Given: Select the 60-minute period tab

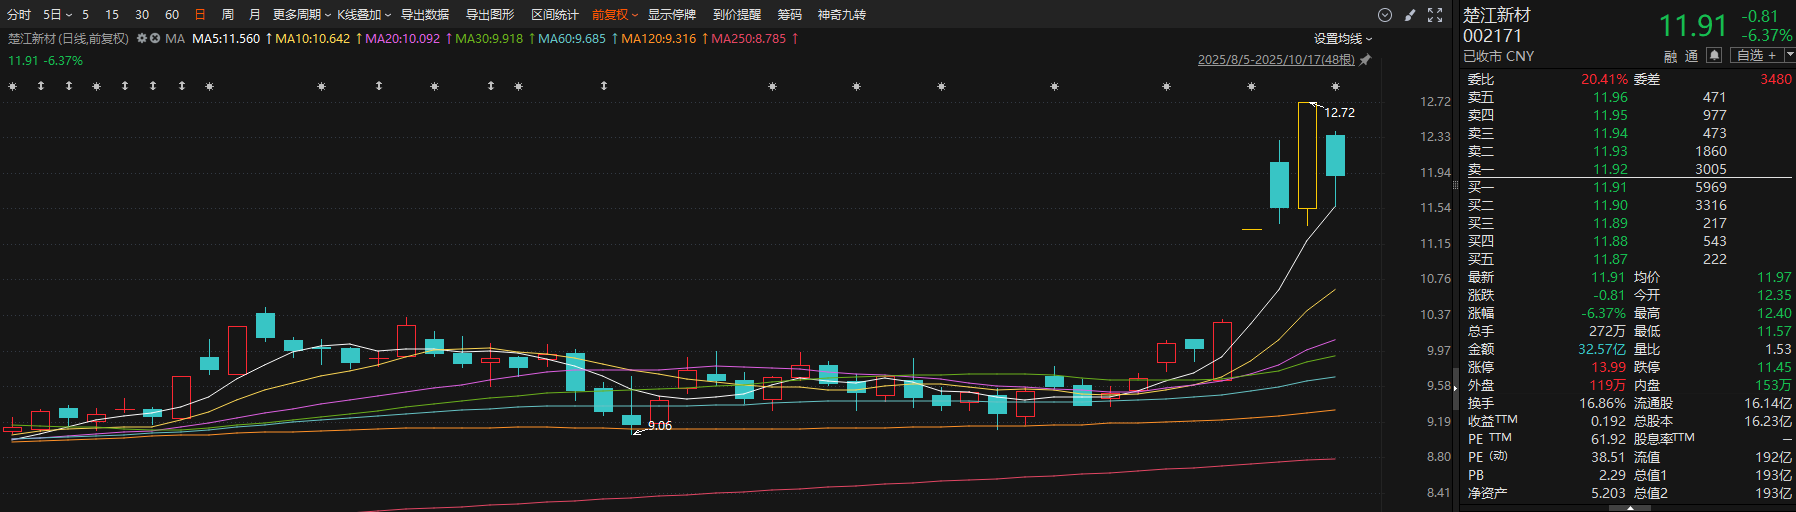Looking at the screenshot, I should 172,15.
